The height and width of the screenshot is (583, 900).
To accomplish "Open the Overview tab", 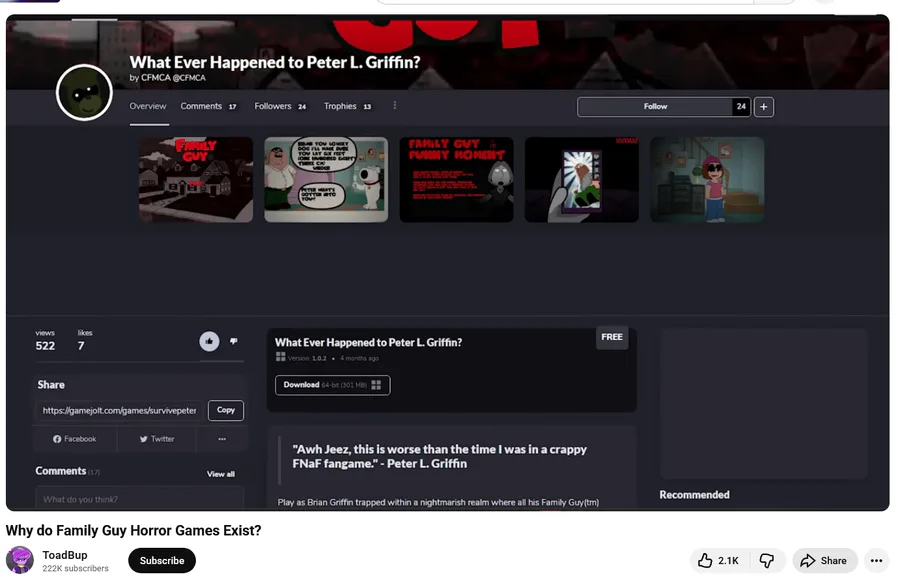I will (x=148, y=106).
